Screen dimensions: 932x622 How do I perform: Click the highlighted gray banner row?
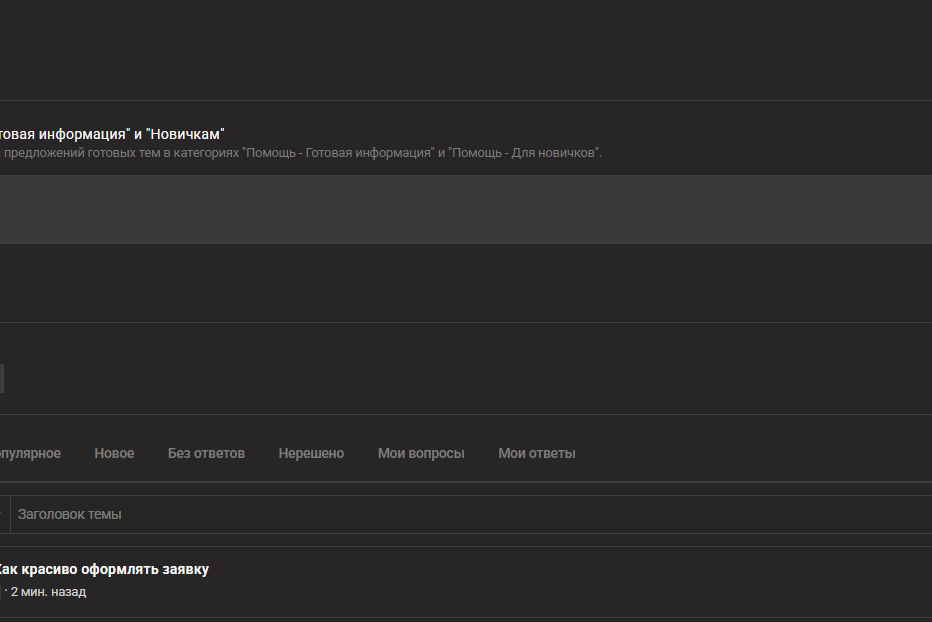click(466, 209)
